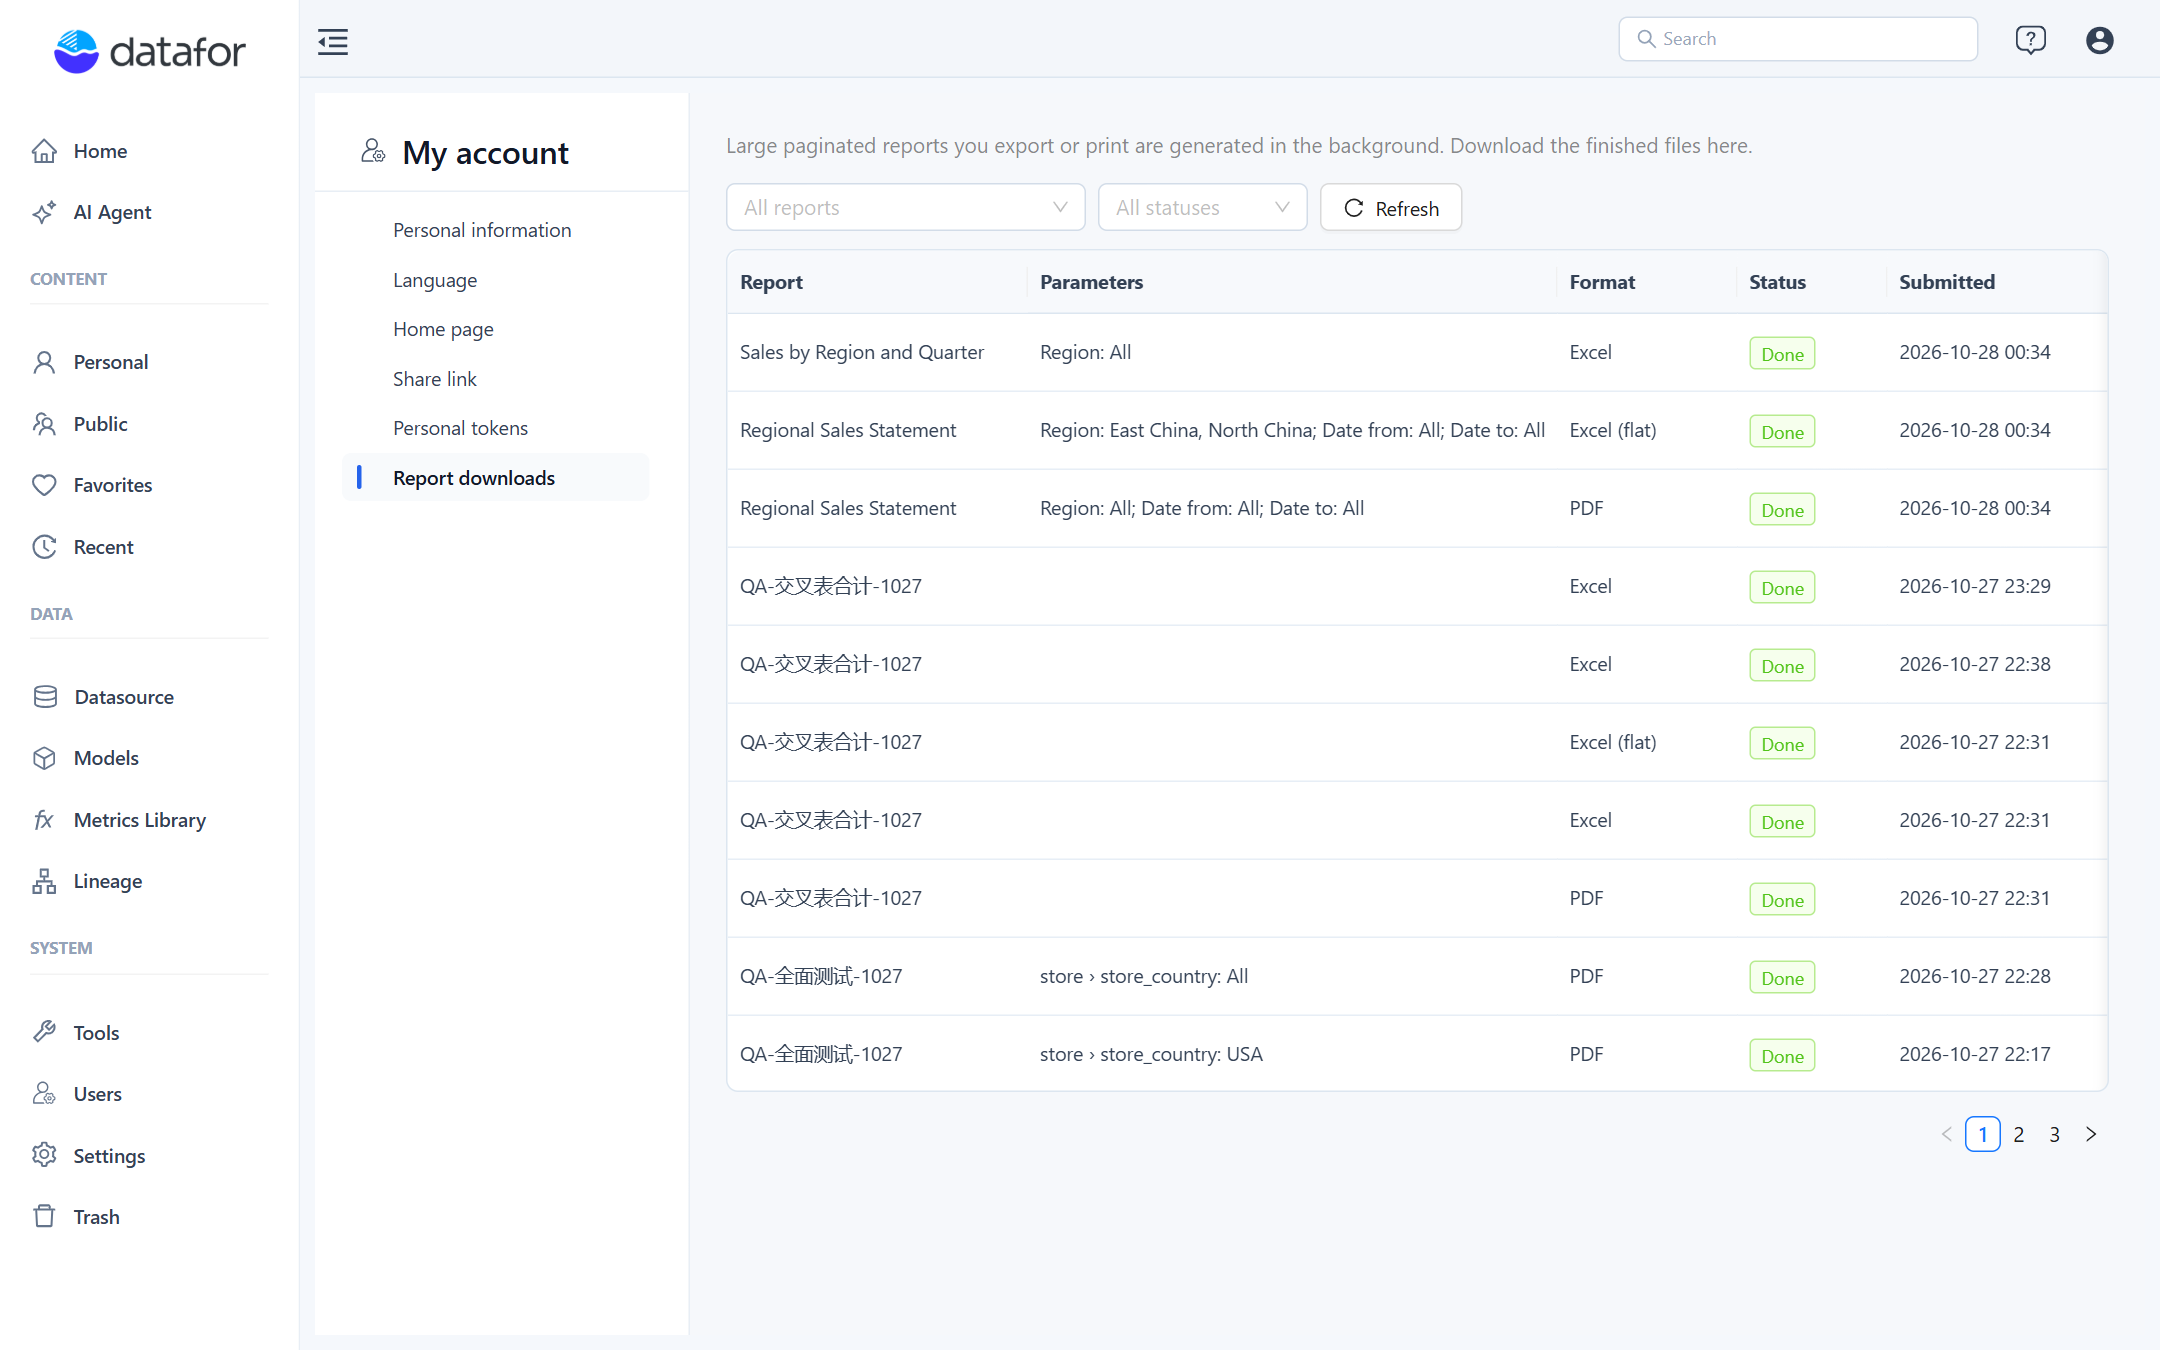Click the Tools wrench icon
Screen dimensions: 2160x1350
tap(44, 1032)
